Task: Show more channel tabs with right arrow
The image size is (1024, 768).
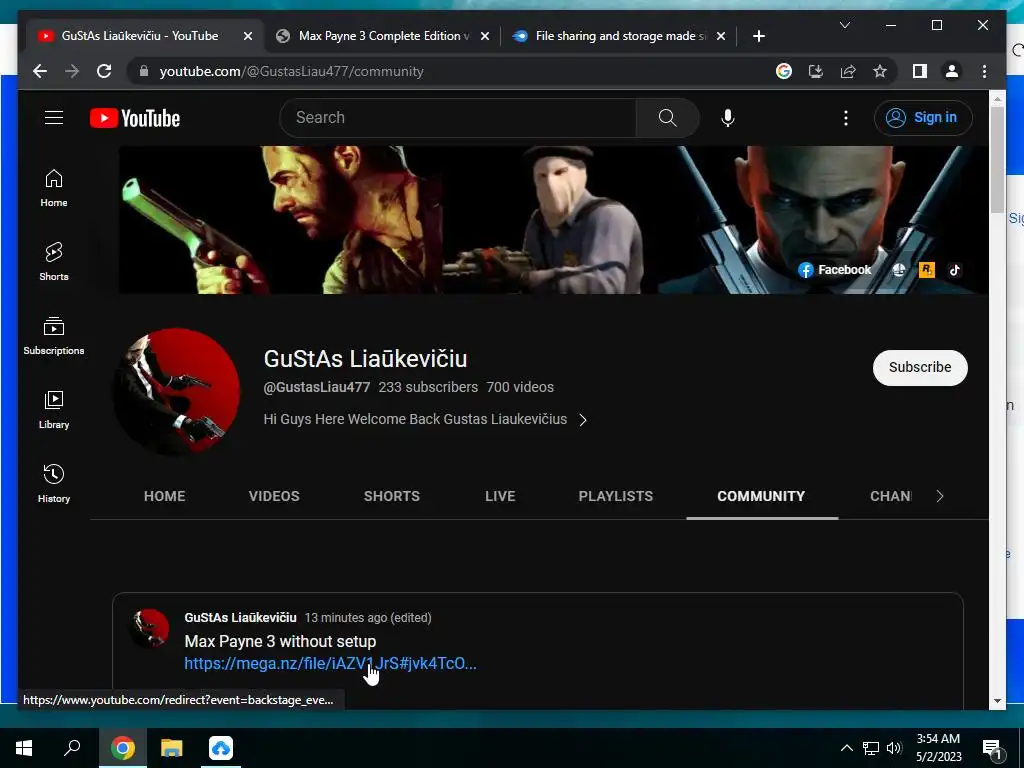Action: (940, 496)
